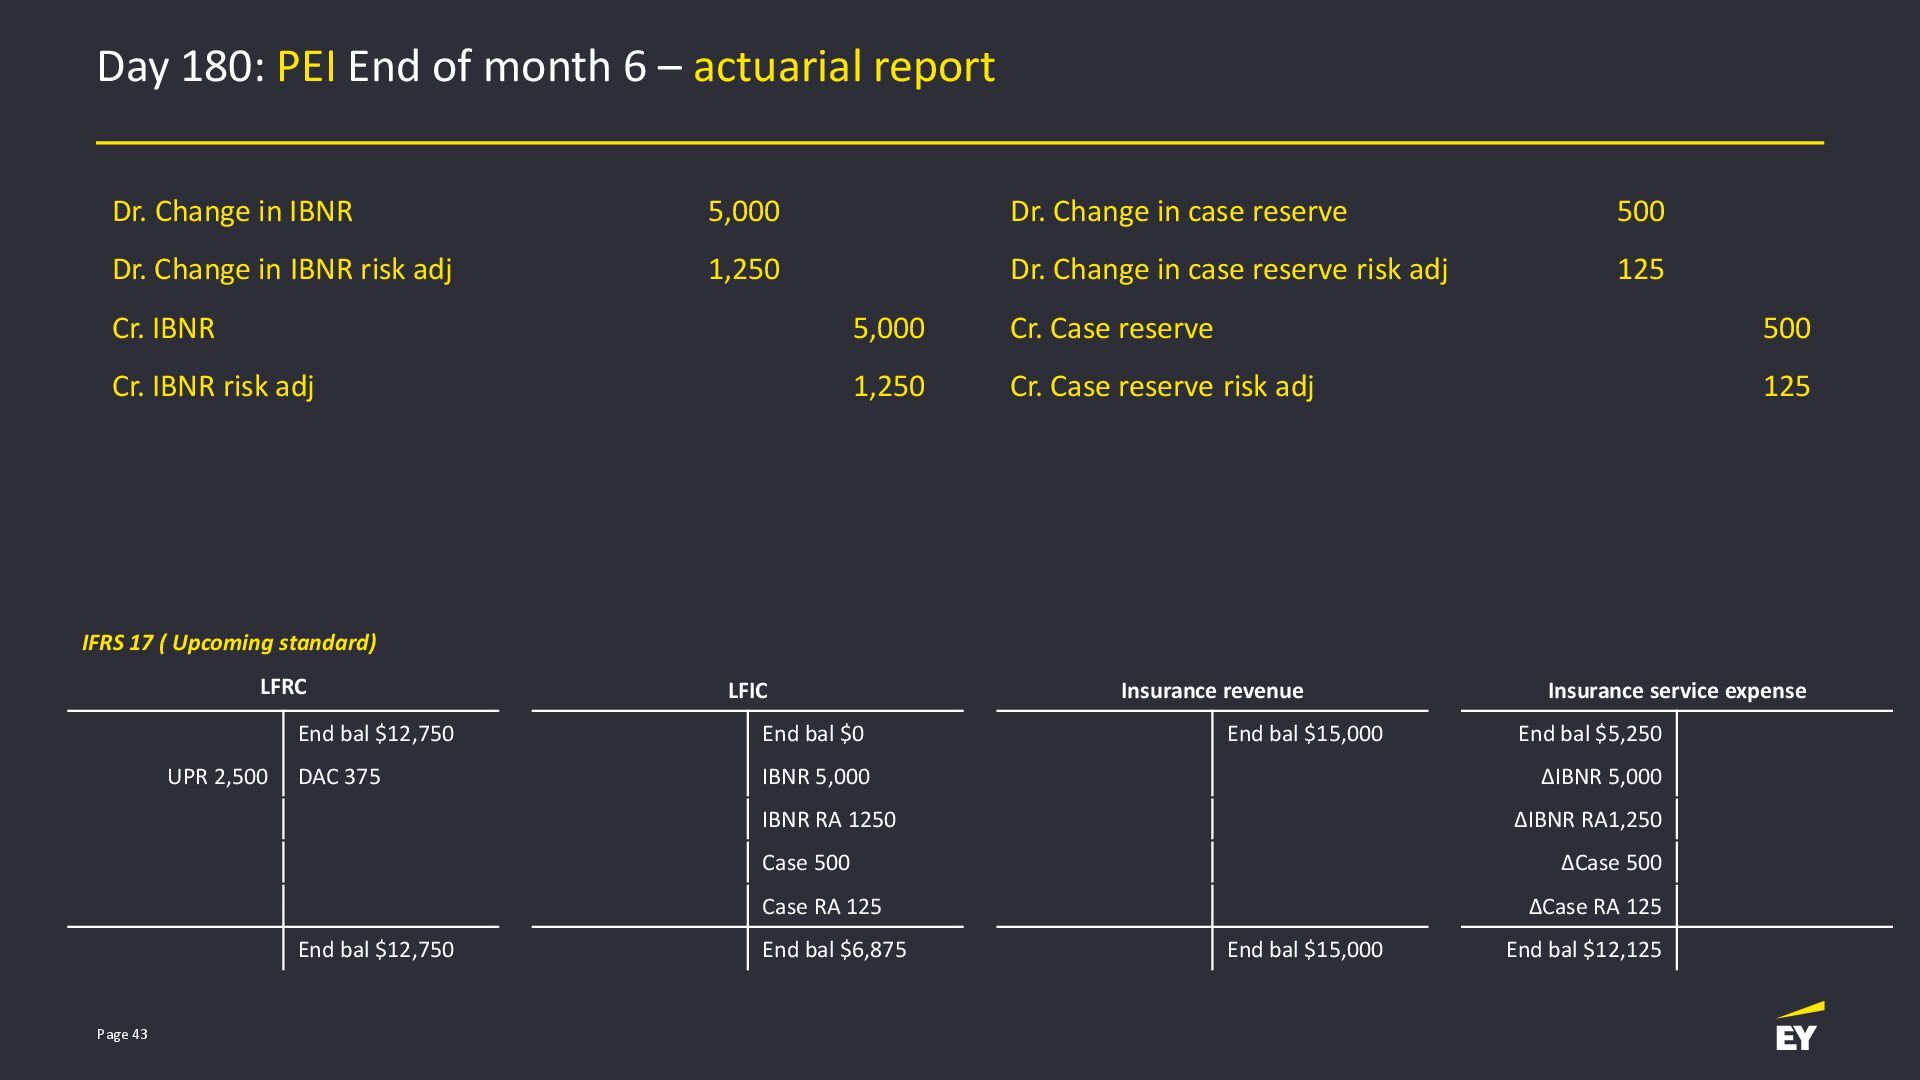Click the EY logo in the corner
Viewport: 1920px width, 1080px height.
click(1798, 1028)
